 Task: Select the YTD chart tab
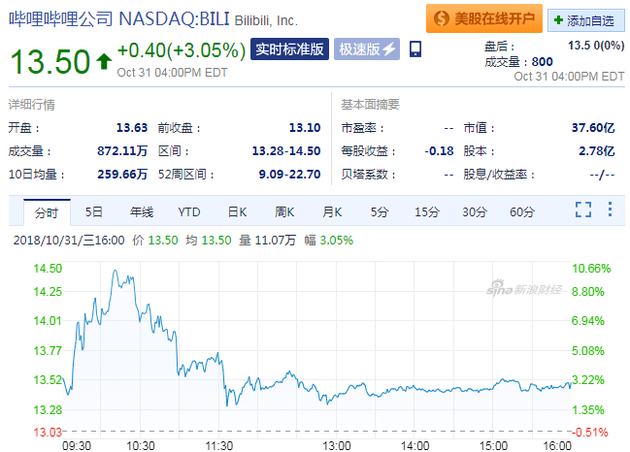coord(189,212)
